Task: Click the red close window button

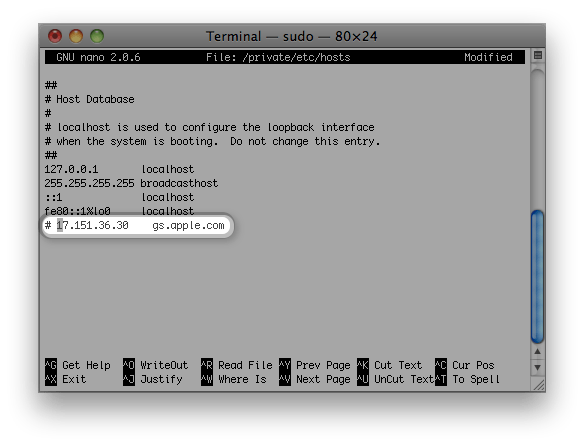Action: tap(55, 36)
